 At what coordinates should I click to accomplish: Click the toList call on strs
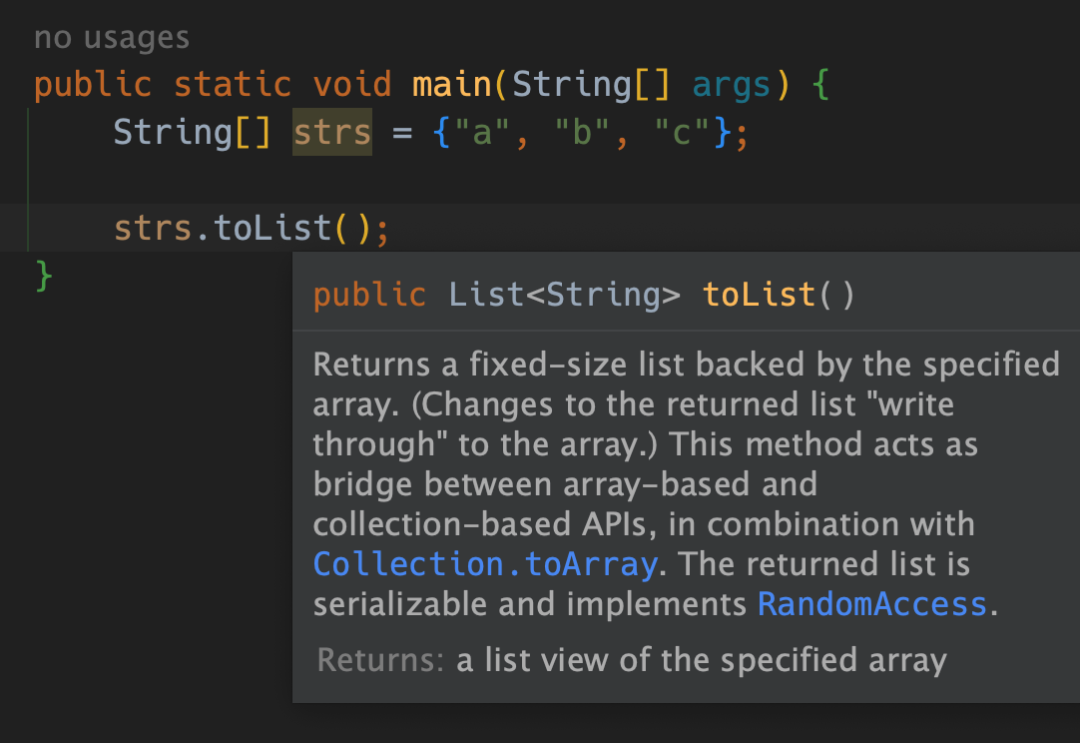point(273,228)
